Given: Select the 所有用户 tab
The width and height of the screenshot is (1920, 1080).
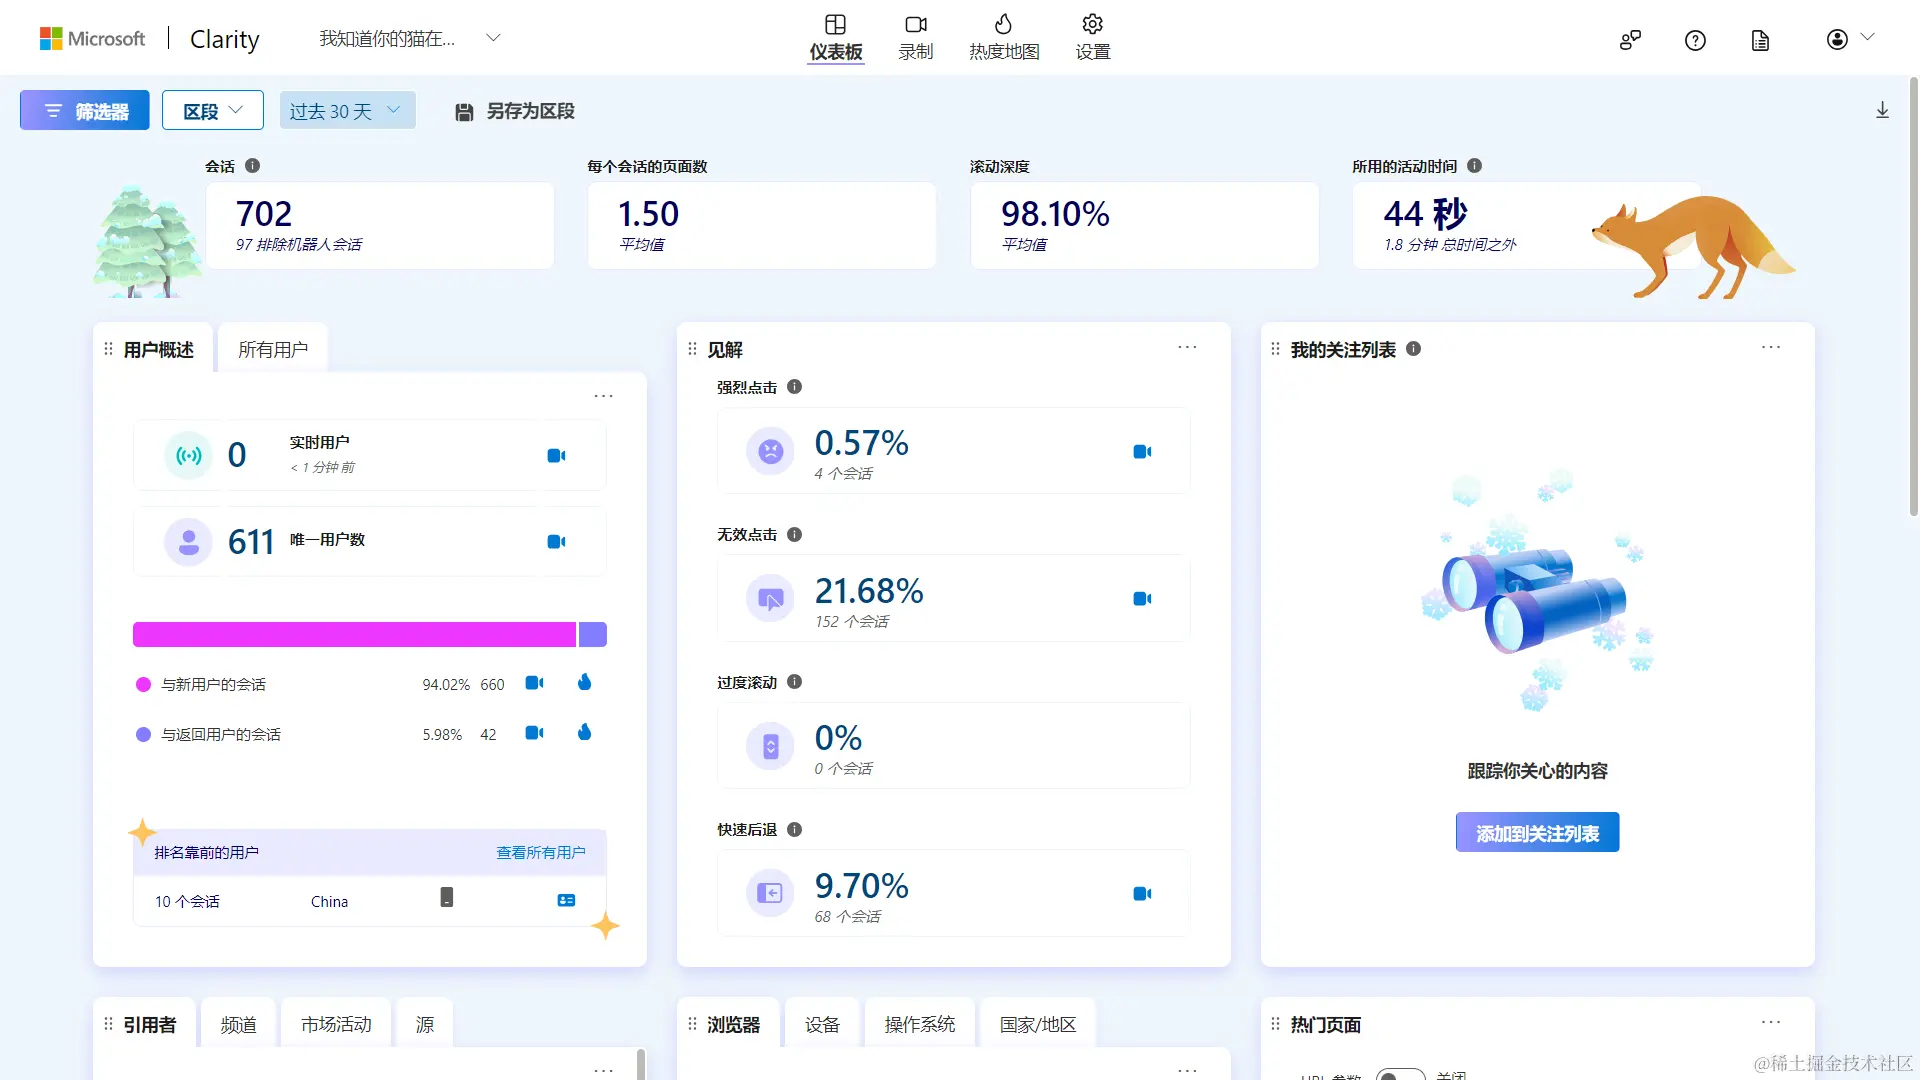Looking at the screenshot, I should coord(273,350).
